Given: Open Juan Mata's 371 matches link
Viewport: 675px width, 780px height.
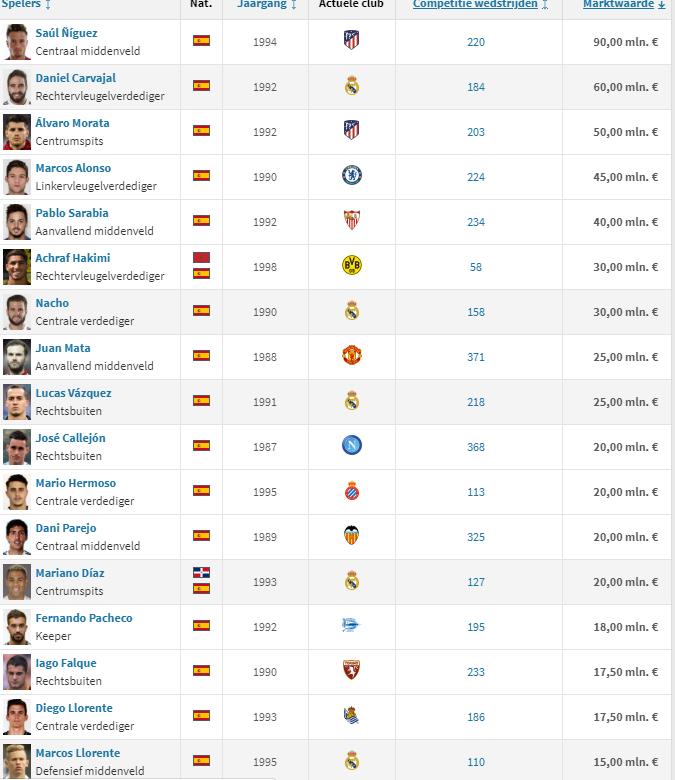Looking at the screenshot, I should tap(475, 357).
